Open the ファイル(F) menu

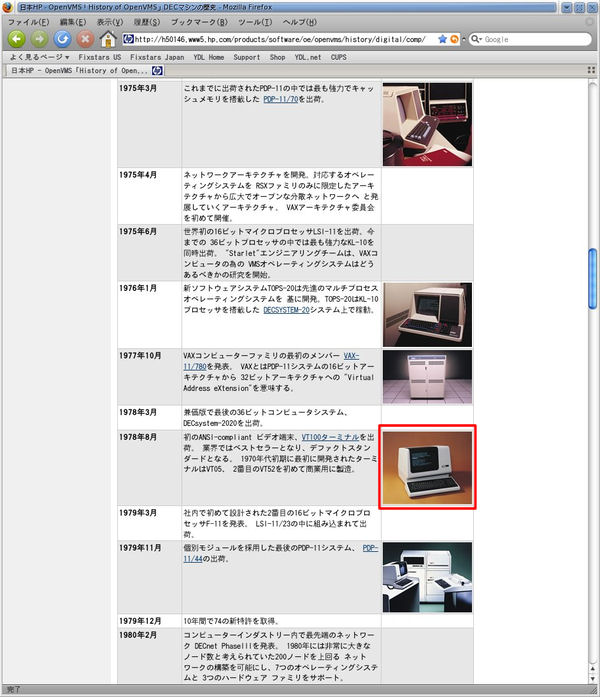[x=28, y=22]
